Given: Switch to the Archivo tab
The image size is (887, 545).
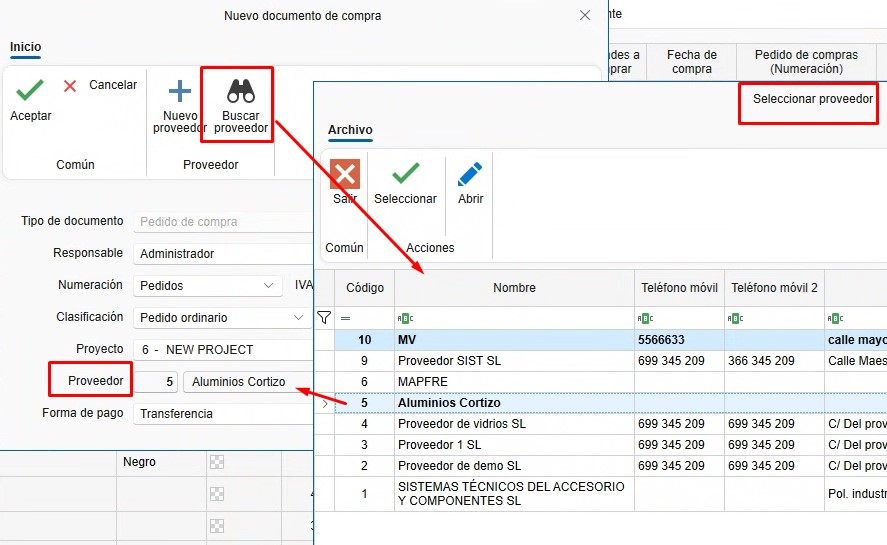Looking at the screenshot, I should [350, 130].
